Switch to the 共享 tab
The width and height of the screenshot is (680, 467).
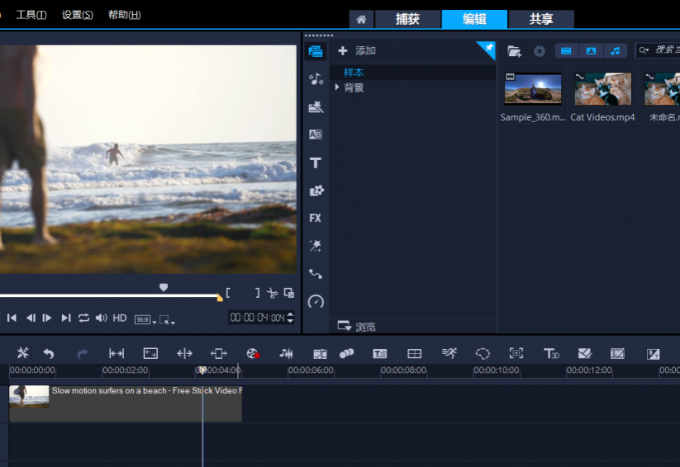(x=541, y=19)
